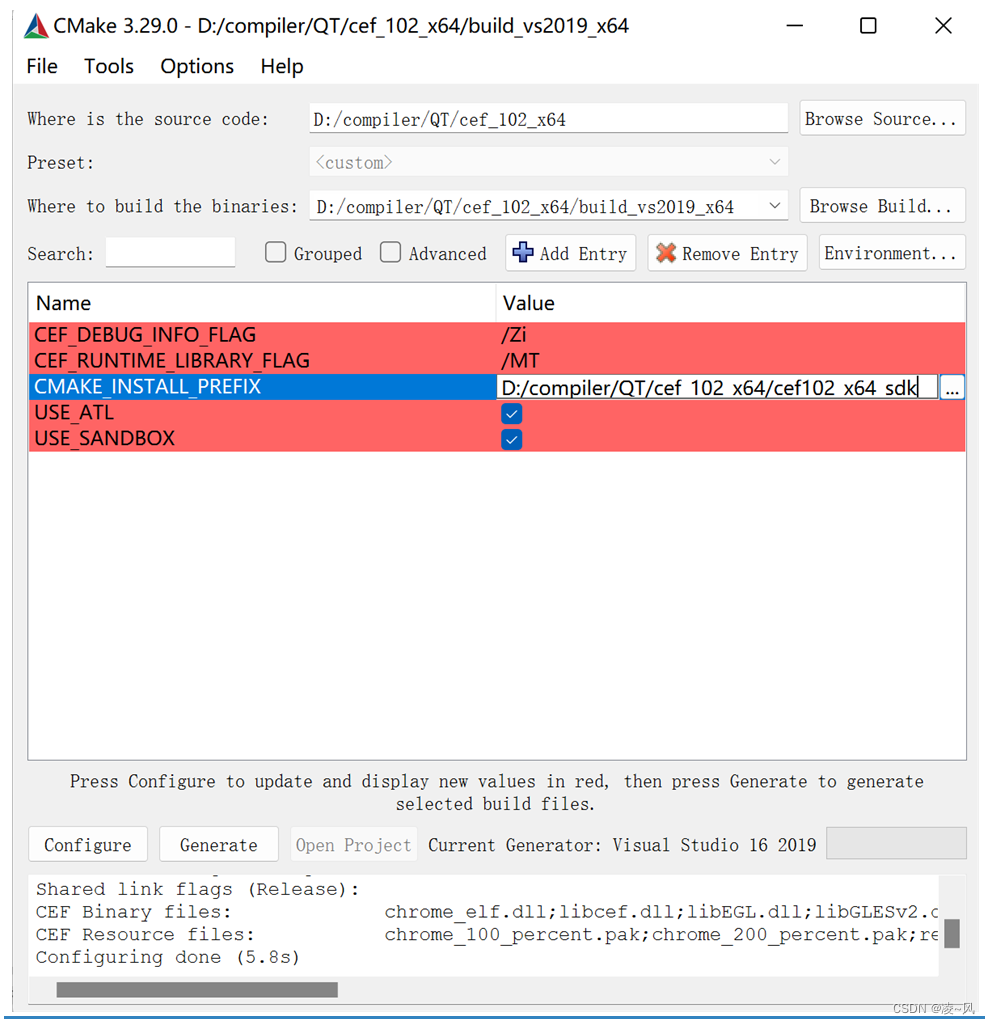
Task: Click the Value column header
Action: [730, 303]
